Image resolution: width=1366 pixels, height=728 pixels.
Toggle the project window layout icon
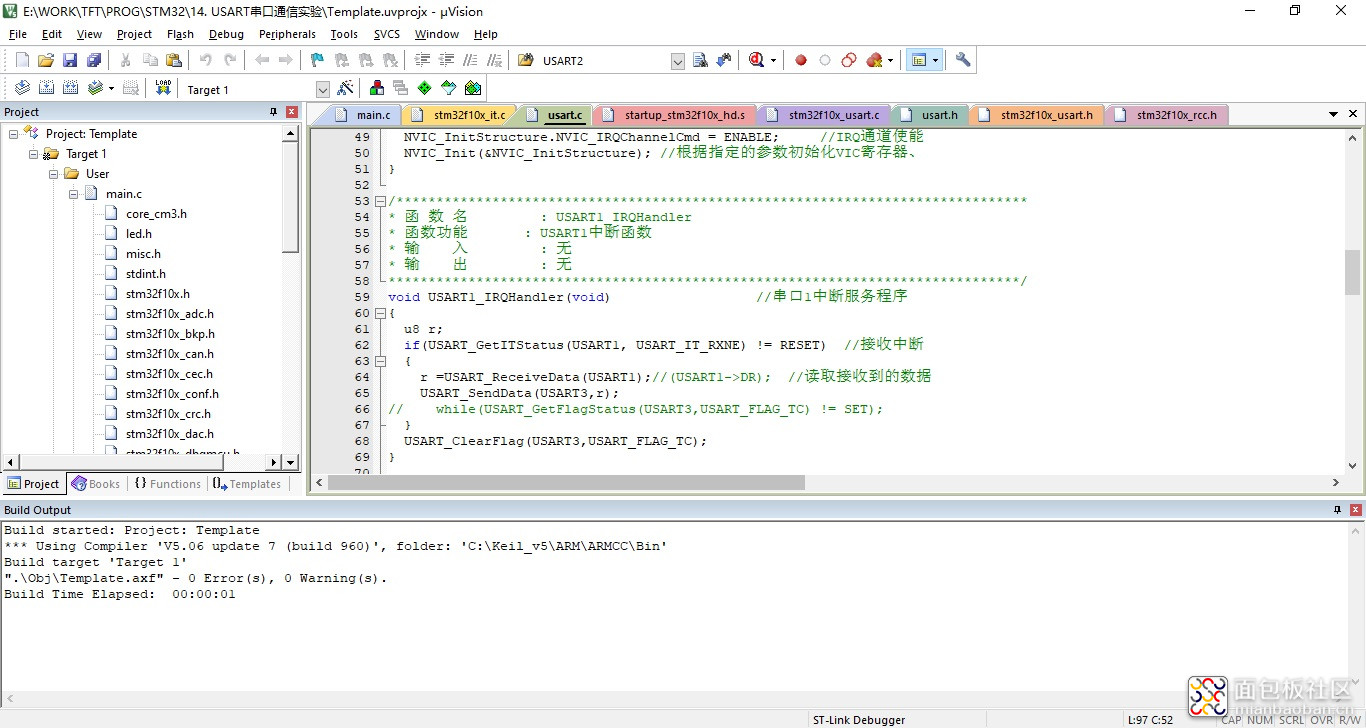coord(919,60)
